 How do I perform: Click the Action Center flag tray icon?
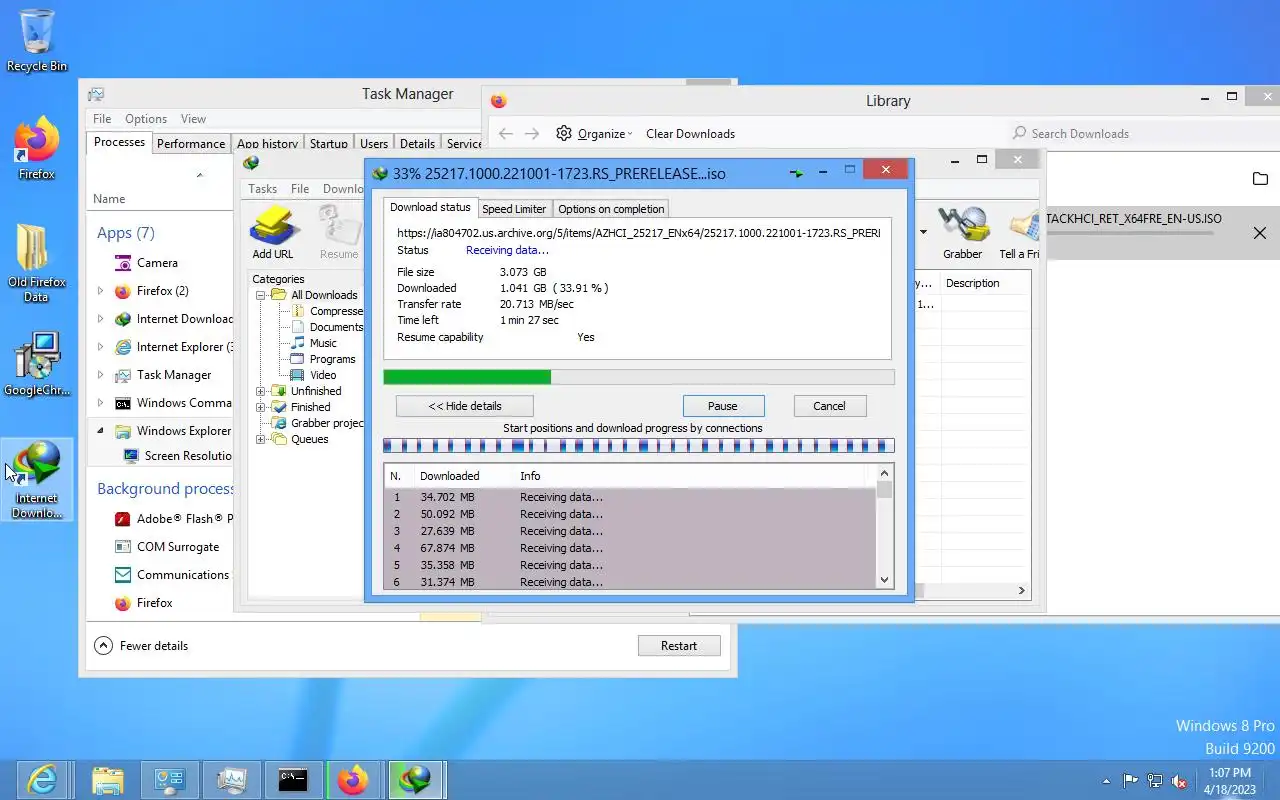point(1131,781)
